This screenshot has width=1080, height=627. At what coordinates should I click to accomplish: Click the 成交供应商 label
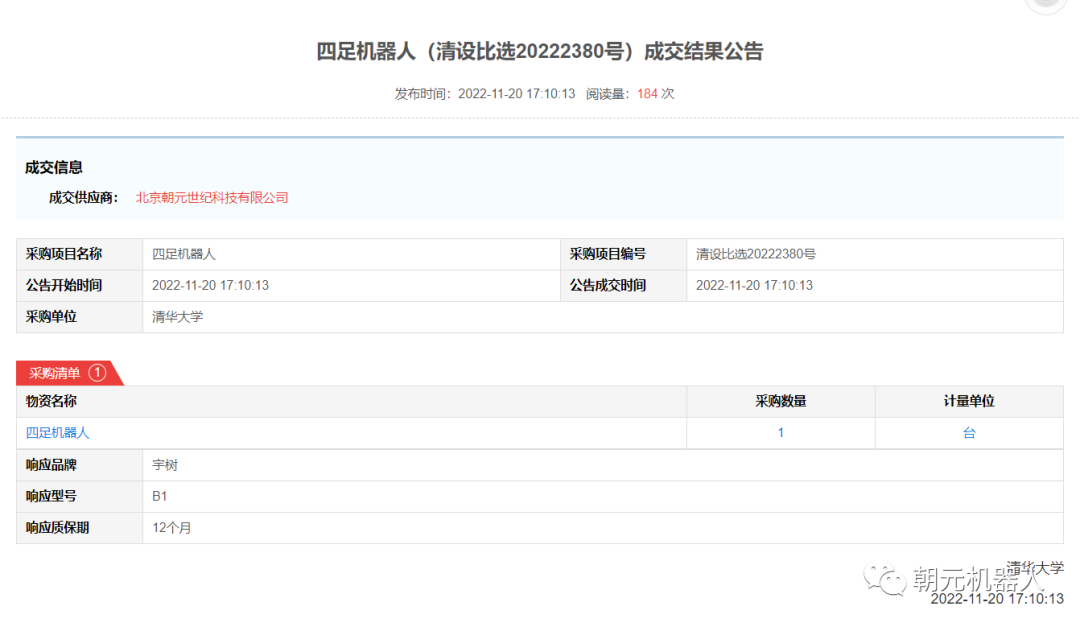tap(83, 198)
